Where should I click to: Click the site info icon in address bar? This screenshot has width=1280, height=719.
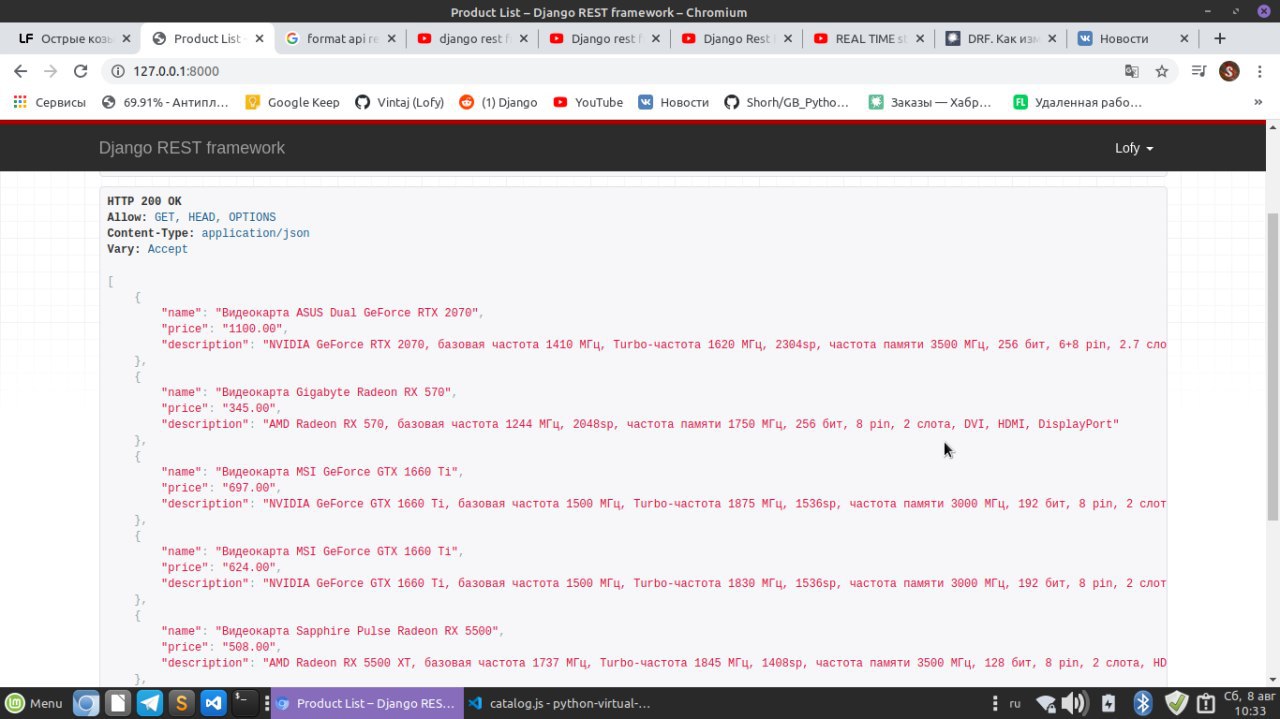coord(117,71)
